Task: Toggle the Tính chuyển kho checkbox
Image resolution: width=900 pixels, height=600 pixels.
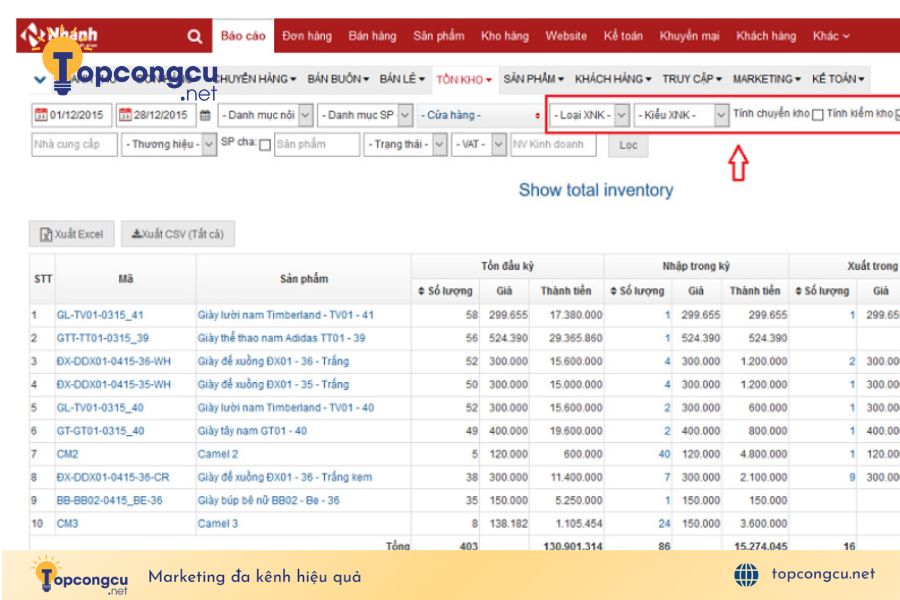Action: pyautogui.click(x=818, y=115)
